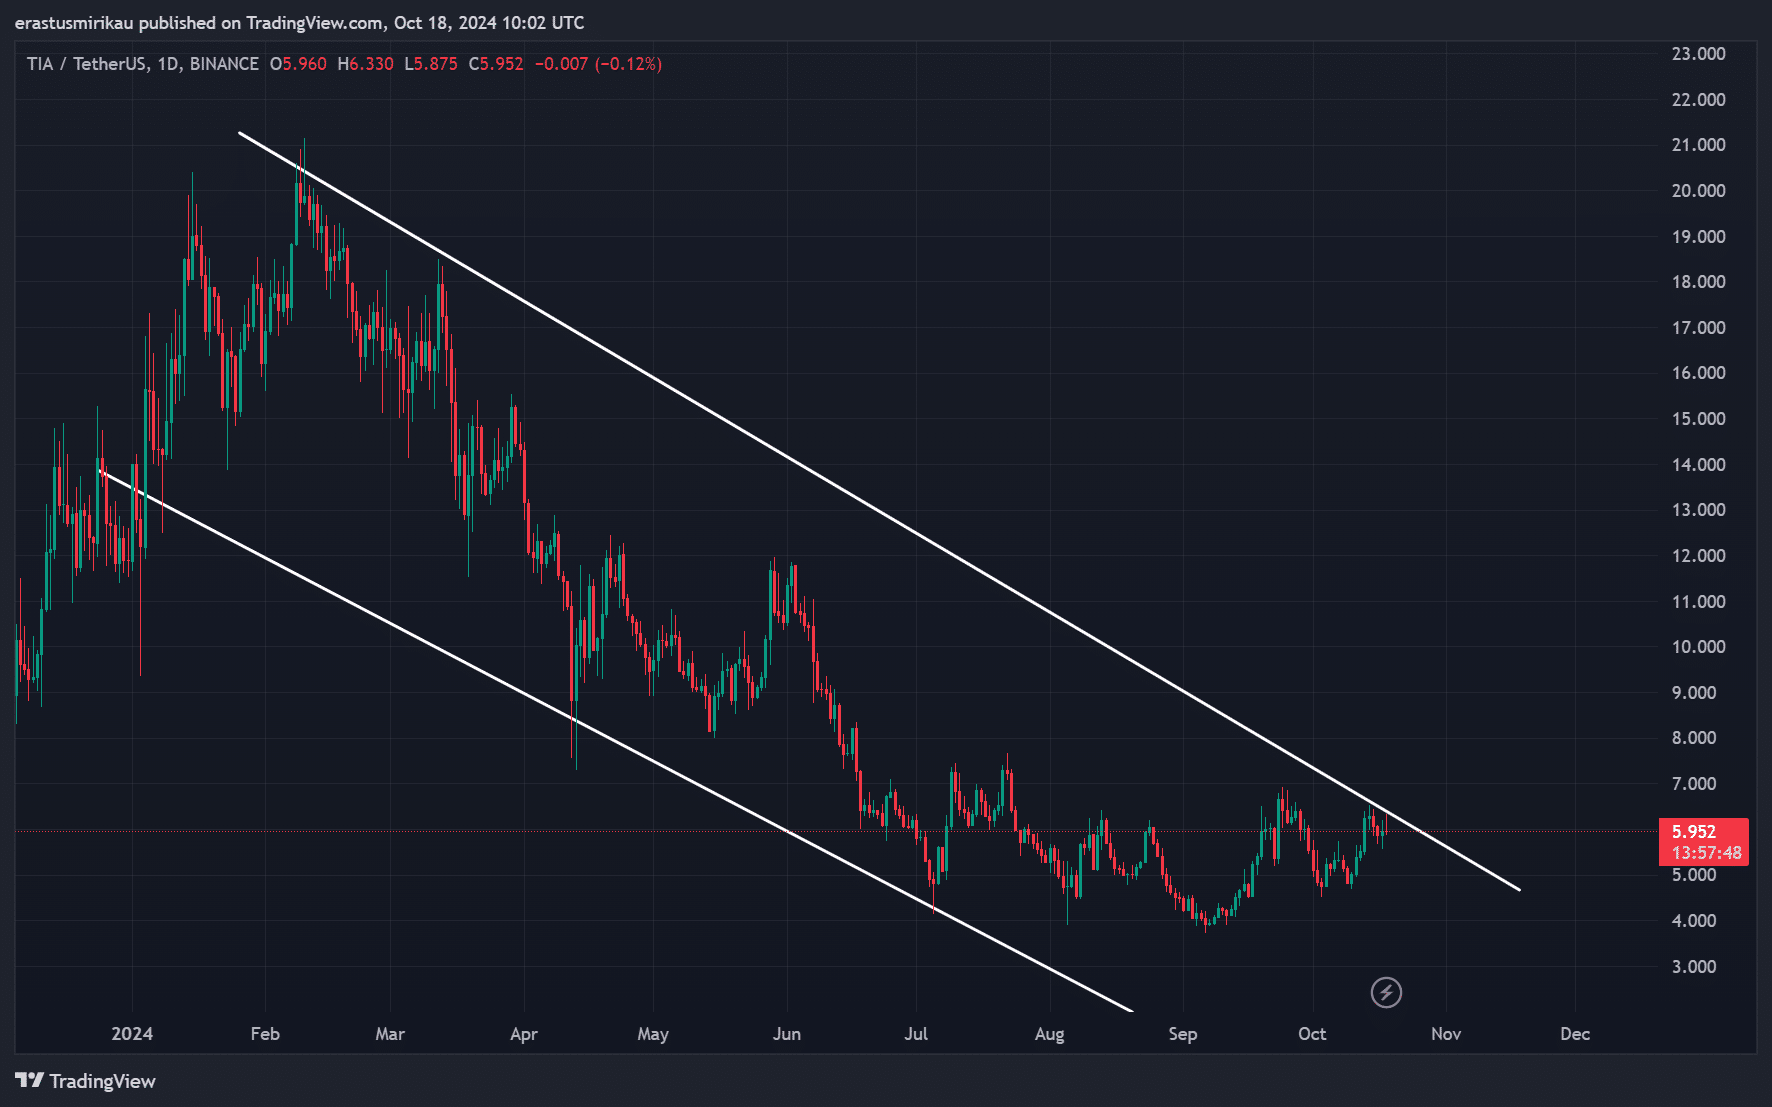Click the close value C5.952
The image size is (1772, 1107).
coord(496,64)
